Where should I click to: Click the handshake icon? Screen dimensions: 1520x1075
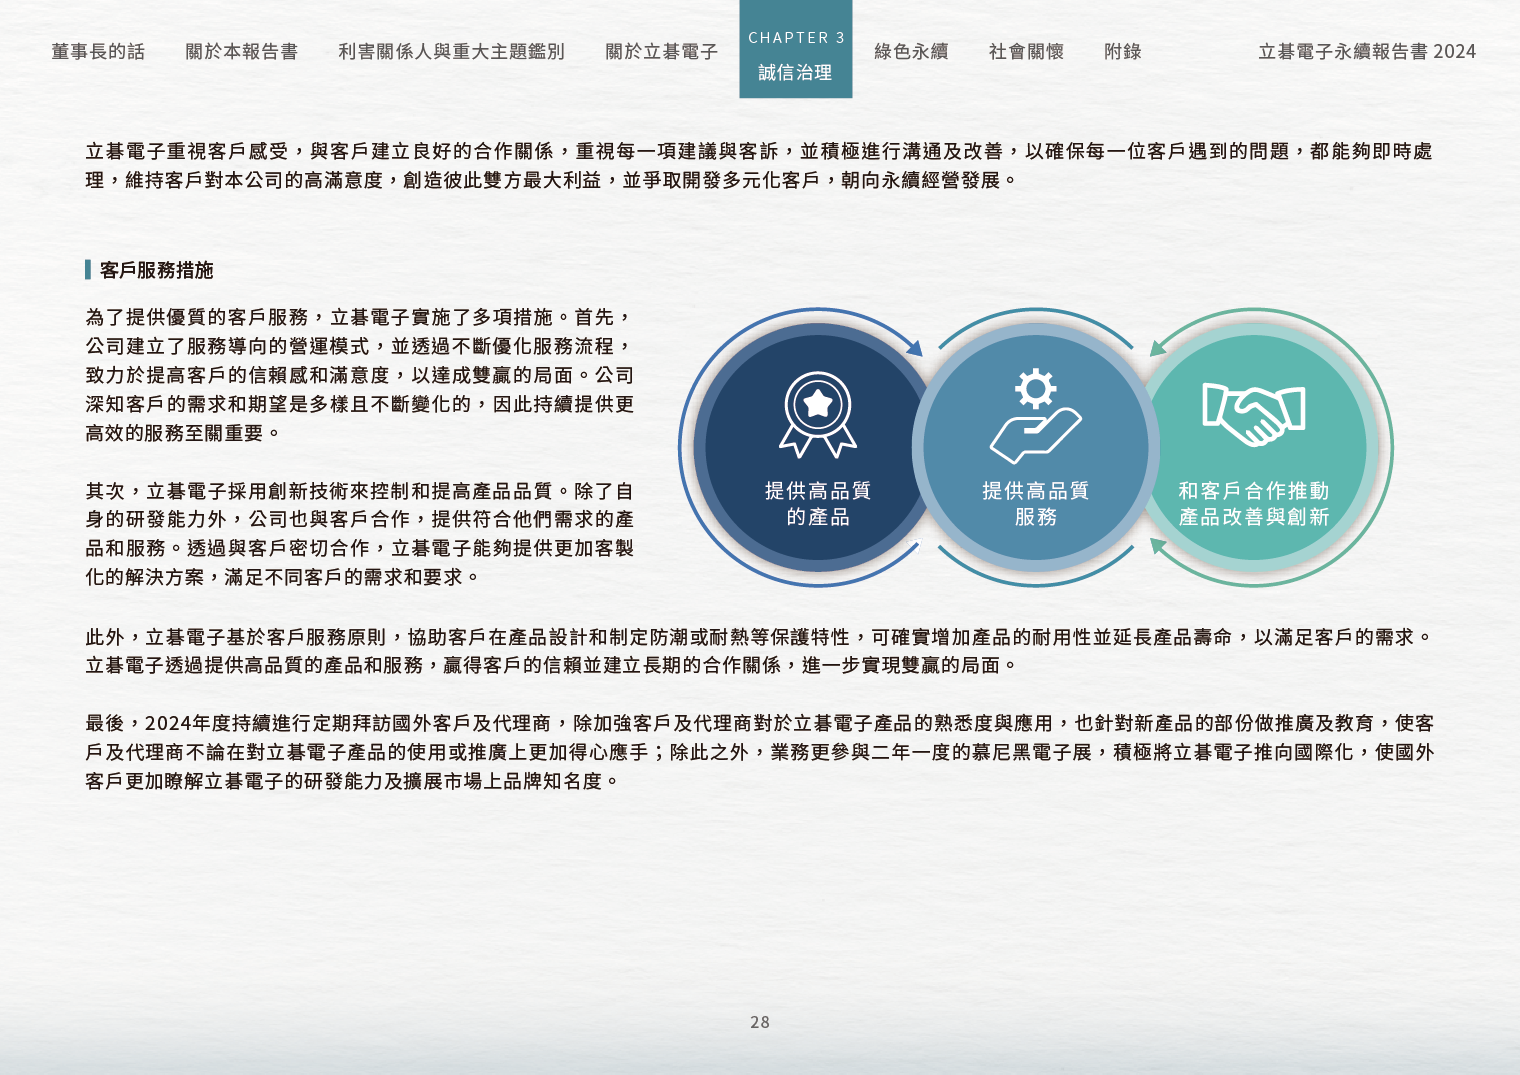click(x=1254, y=413)
